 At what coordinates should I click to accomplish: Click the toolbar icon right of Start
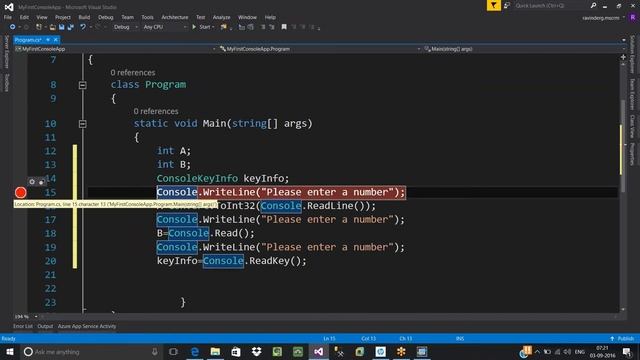224,27
